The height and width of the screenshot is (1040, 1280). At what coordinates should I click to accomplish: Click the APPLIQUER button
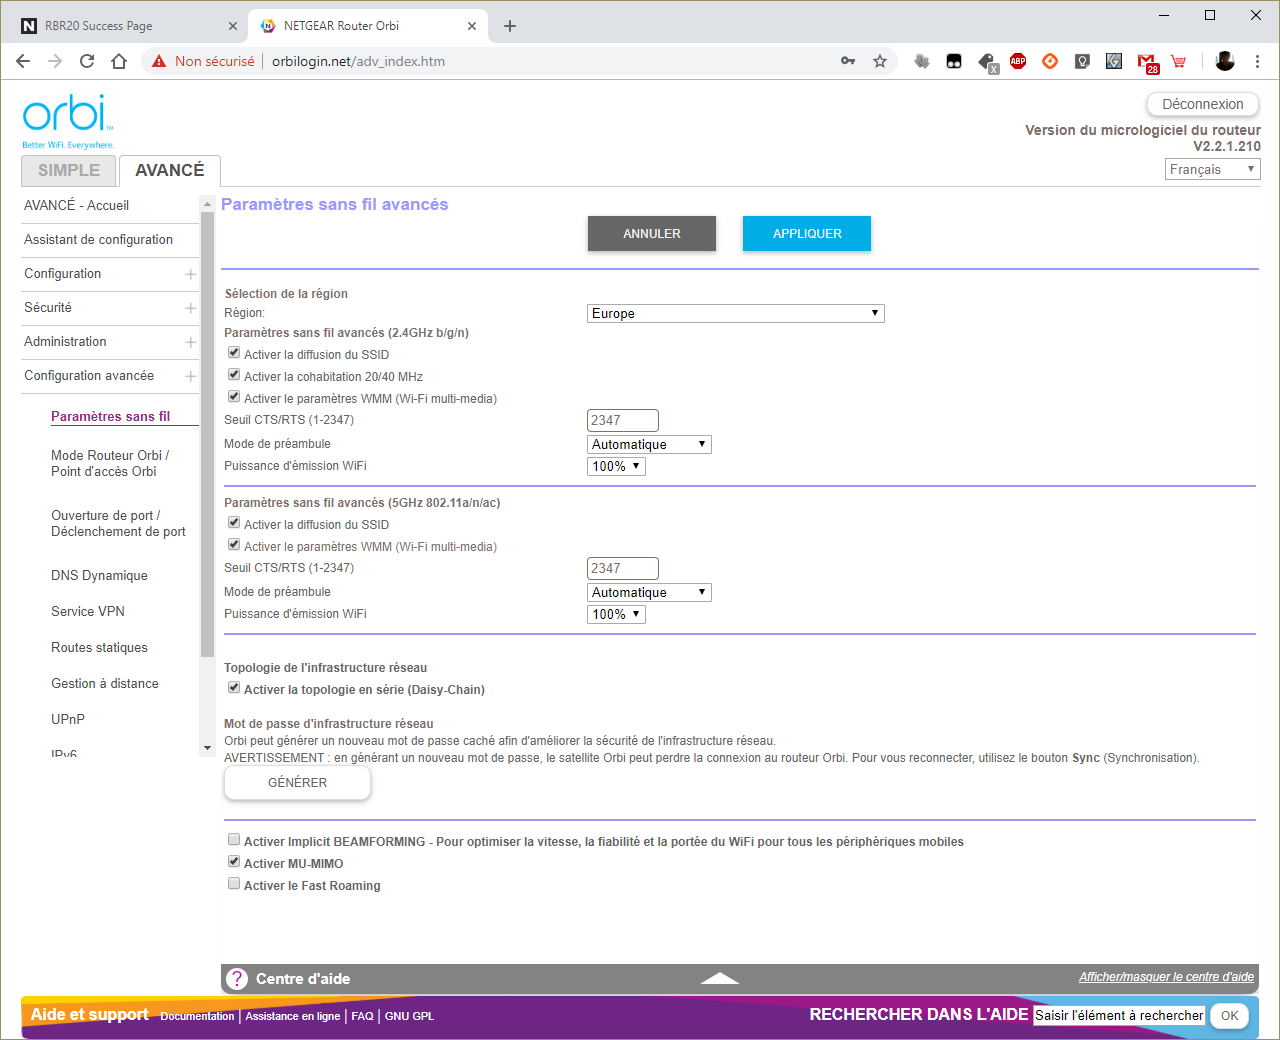pyautogui.click(x=807, y=233)
